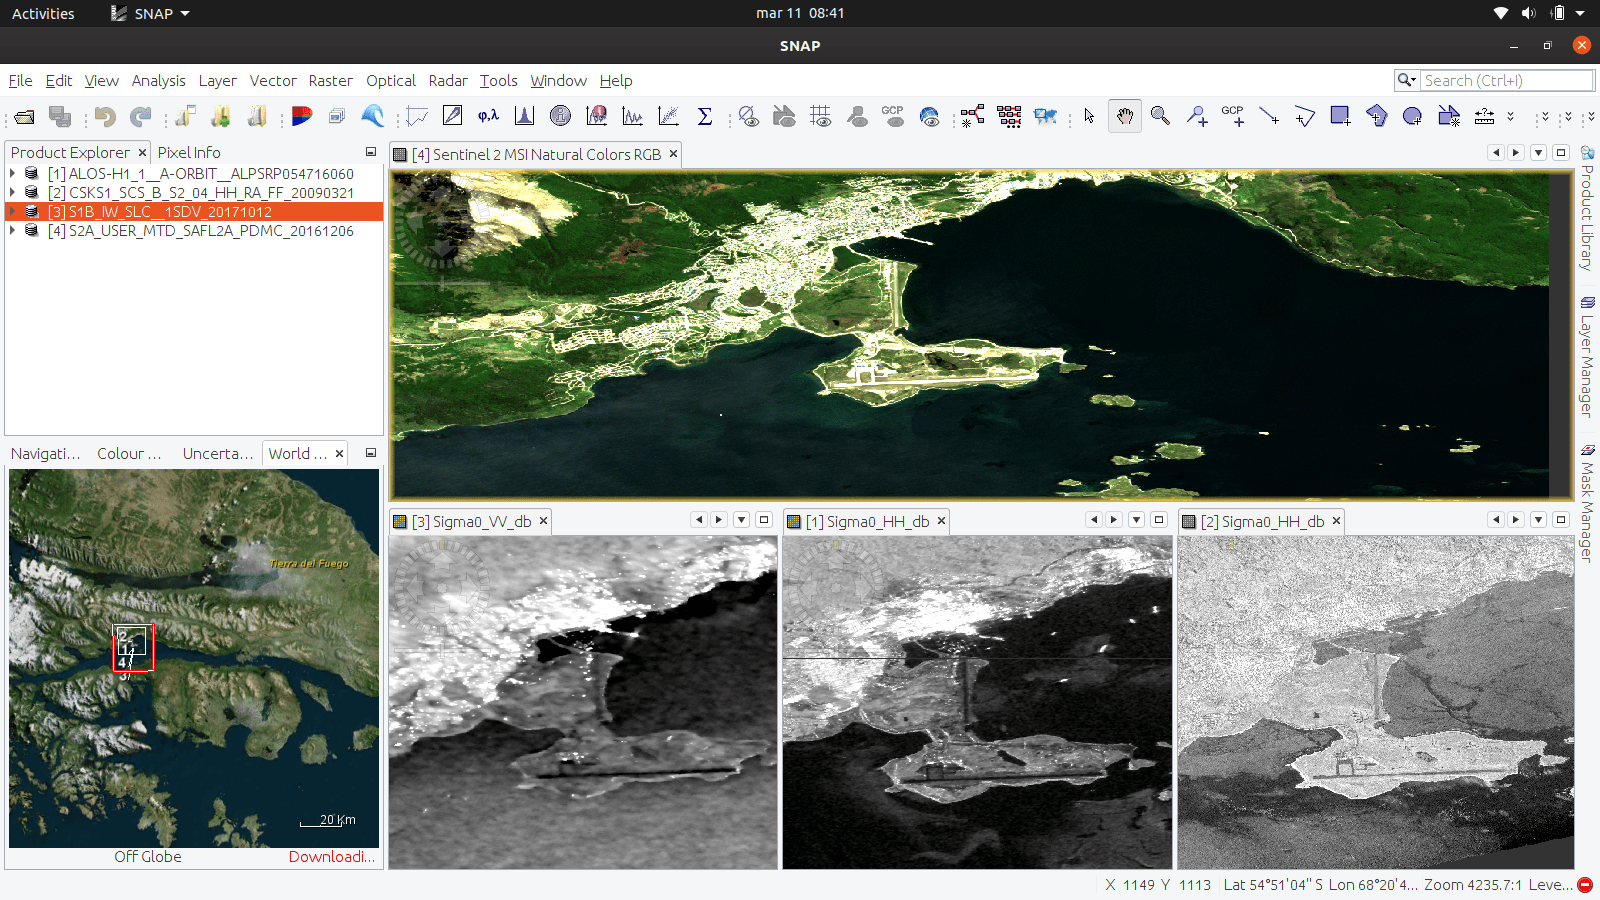
Task: Switch to the Pixel Info tab
Action: click(x=189, y=152)
